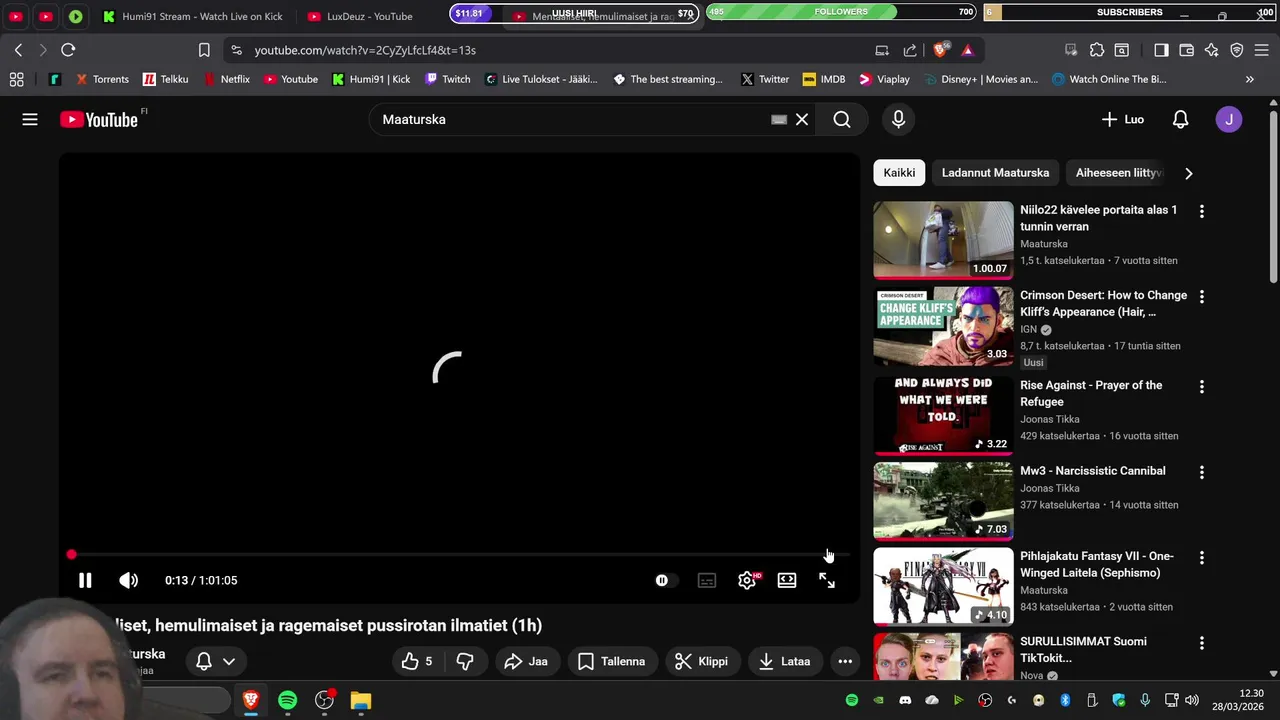Screen dimensions: 1280x720
Task: Show hidden bookmarks chevron
Action: (1249, 79)
